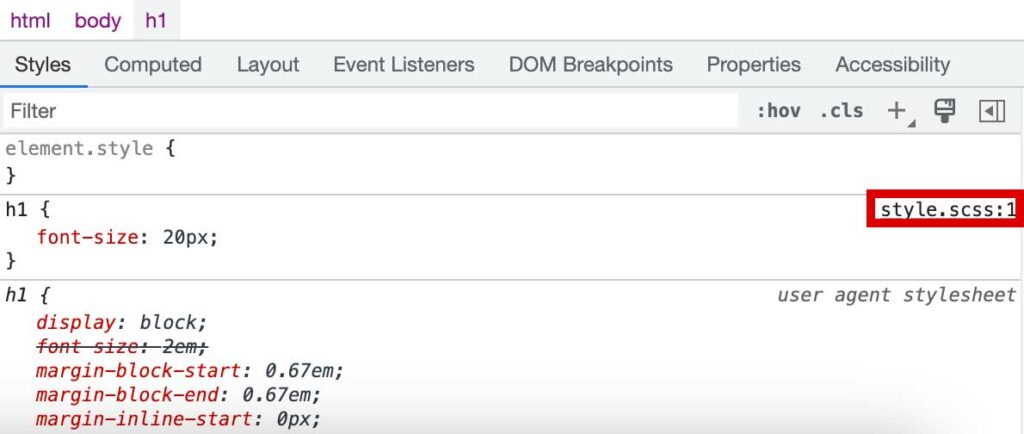
Task: Select the Styles tab
Action: [43, 65]
